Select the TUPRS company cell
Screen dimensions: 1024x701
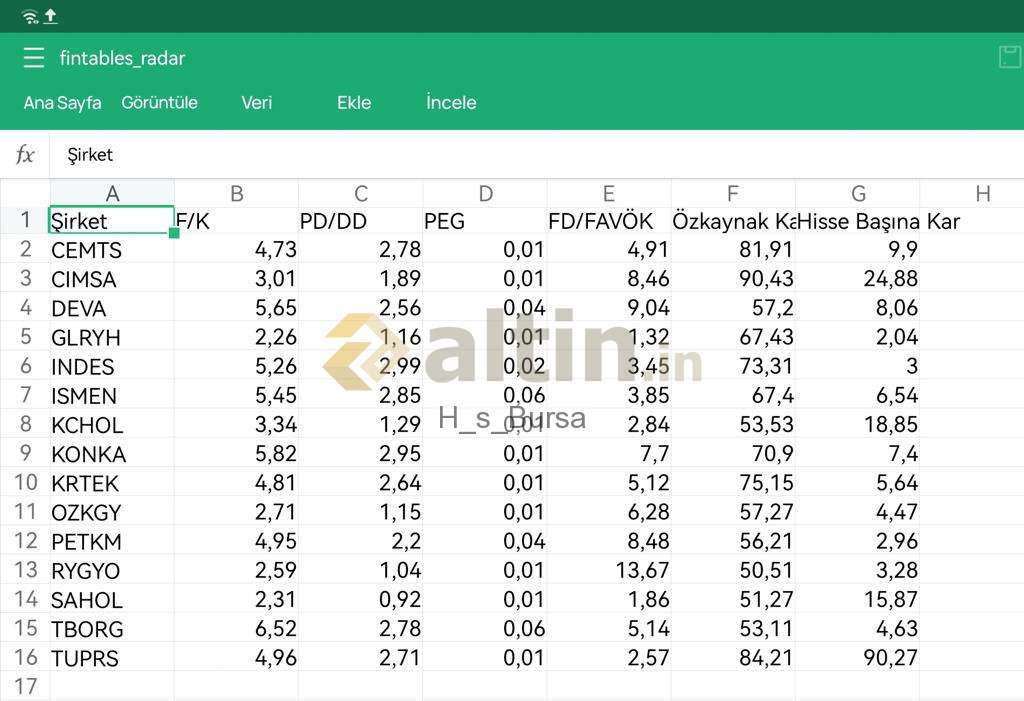coord(112,657)
